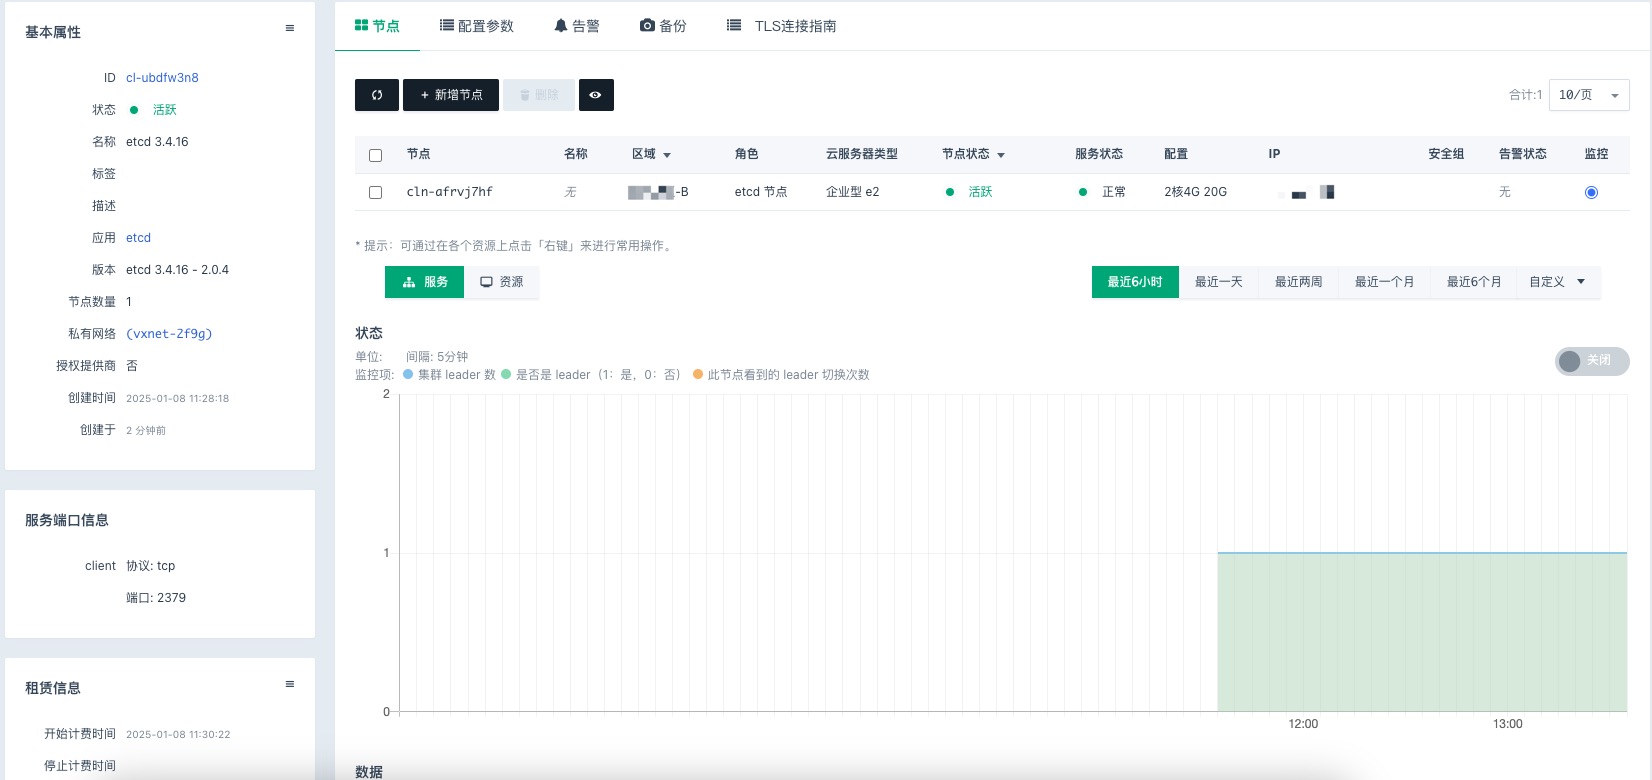Click the camera icon on the backup tab
Image resolution: width=1652 pixels, height=780 pixels.
[647, 26]
